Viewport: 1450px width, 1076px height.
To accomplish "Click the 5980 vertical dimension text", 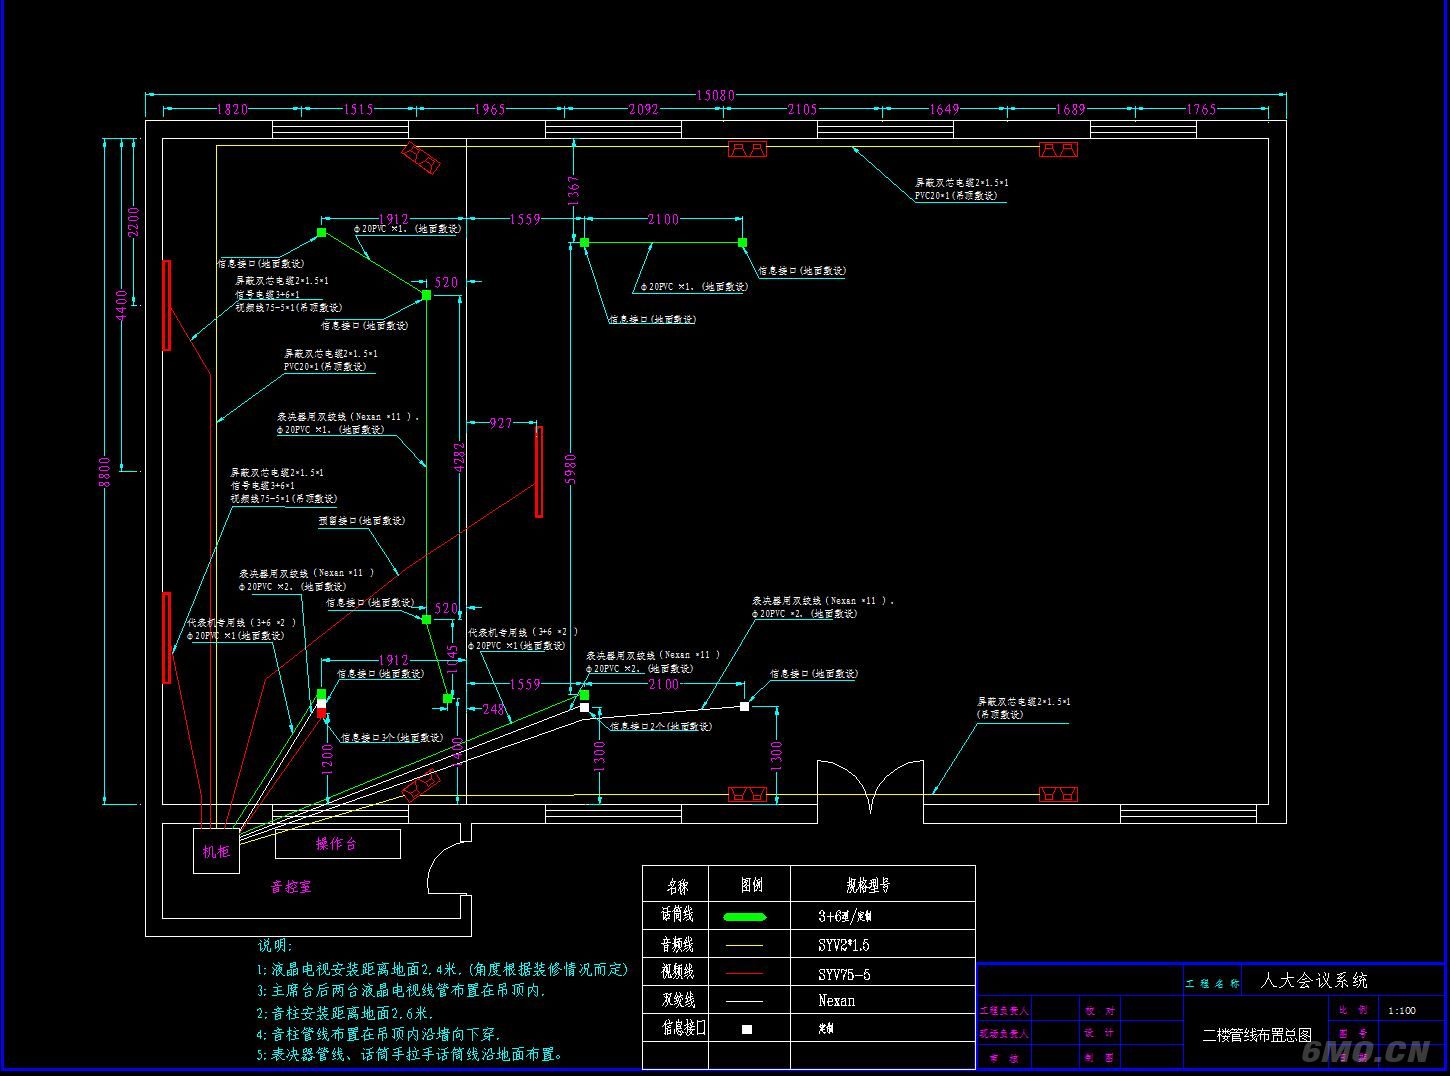I will [x=570, y=470].
